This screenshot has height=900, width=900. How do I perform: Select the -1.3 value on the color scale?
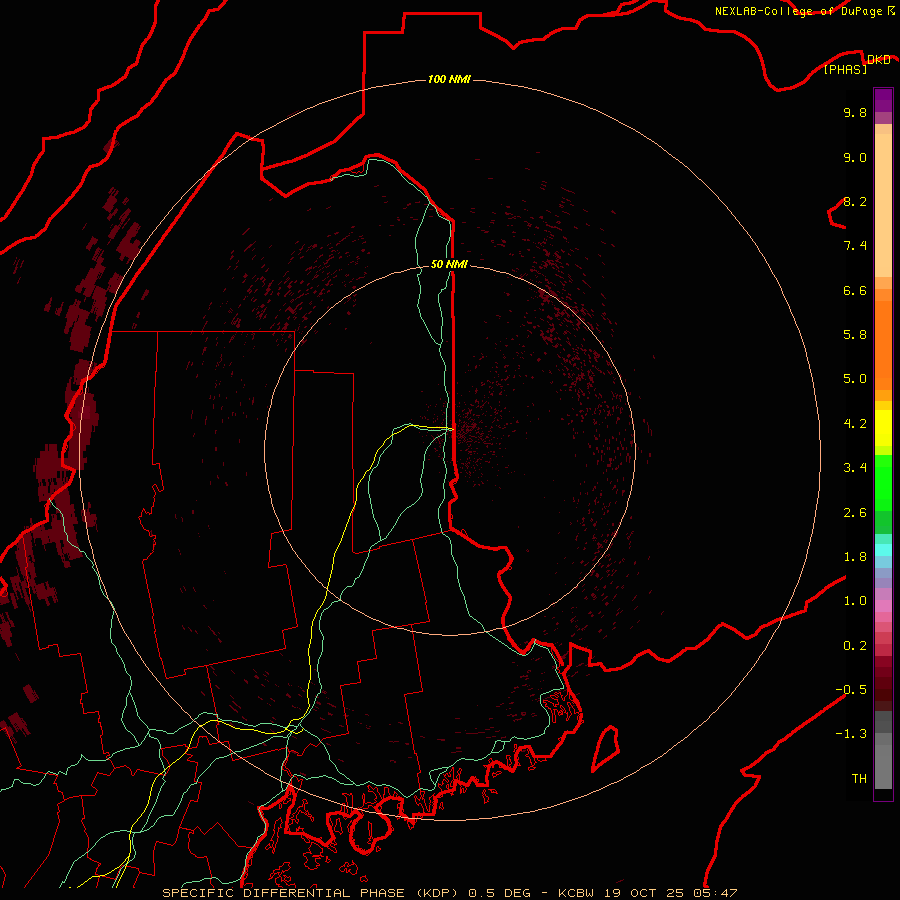click(x=851, y=734)
